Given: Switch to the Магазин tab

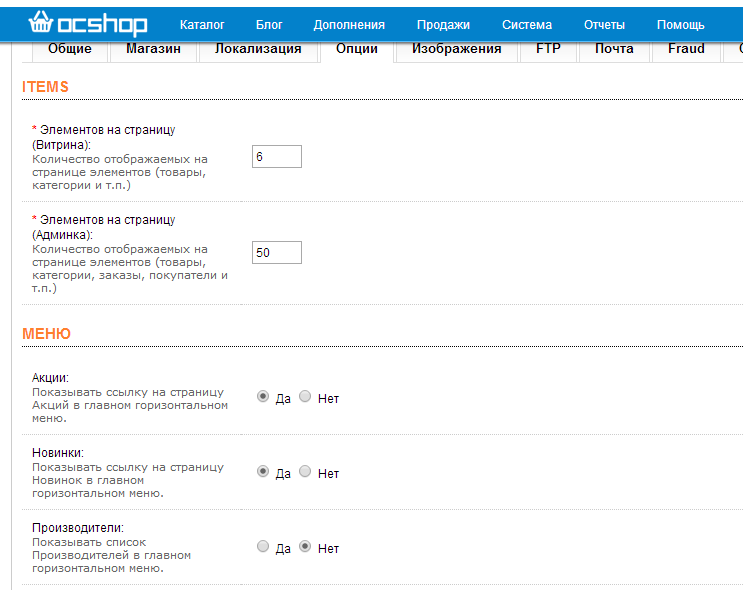Looking at the screenshot, I should (153, 49).
